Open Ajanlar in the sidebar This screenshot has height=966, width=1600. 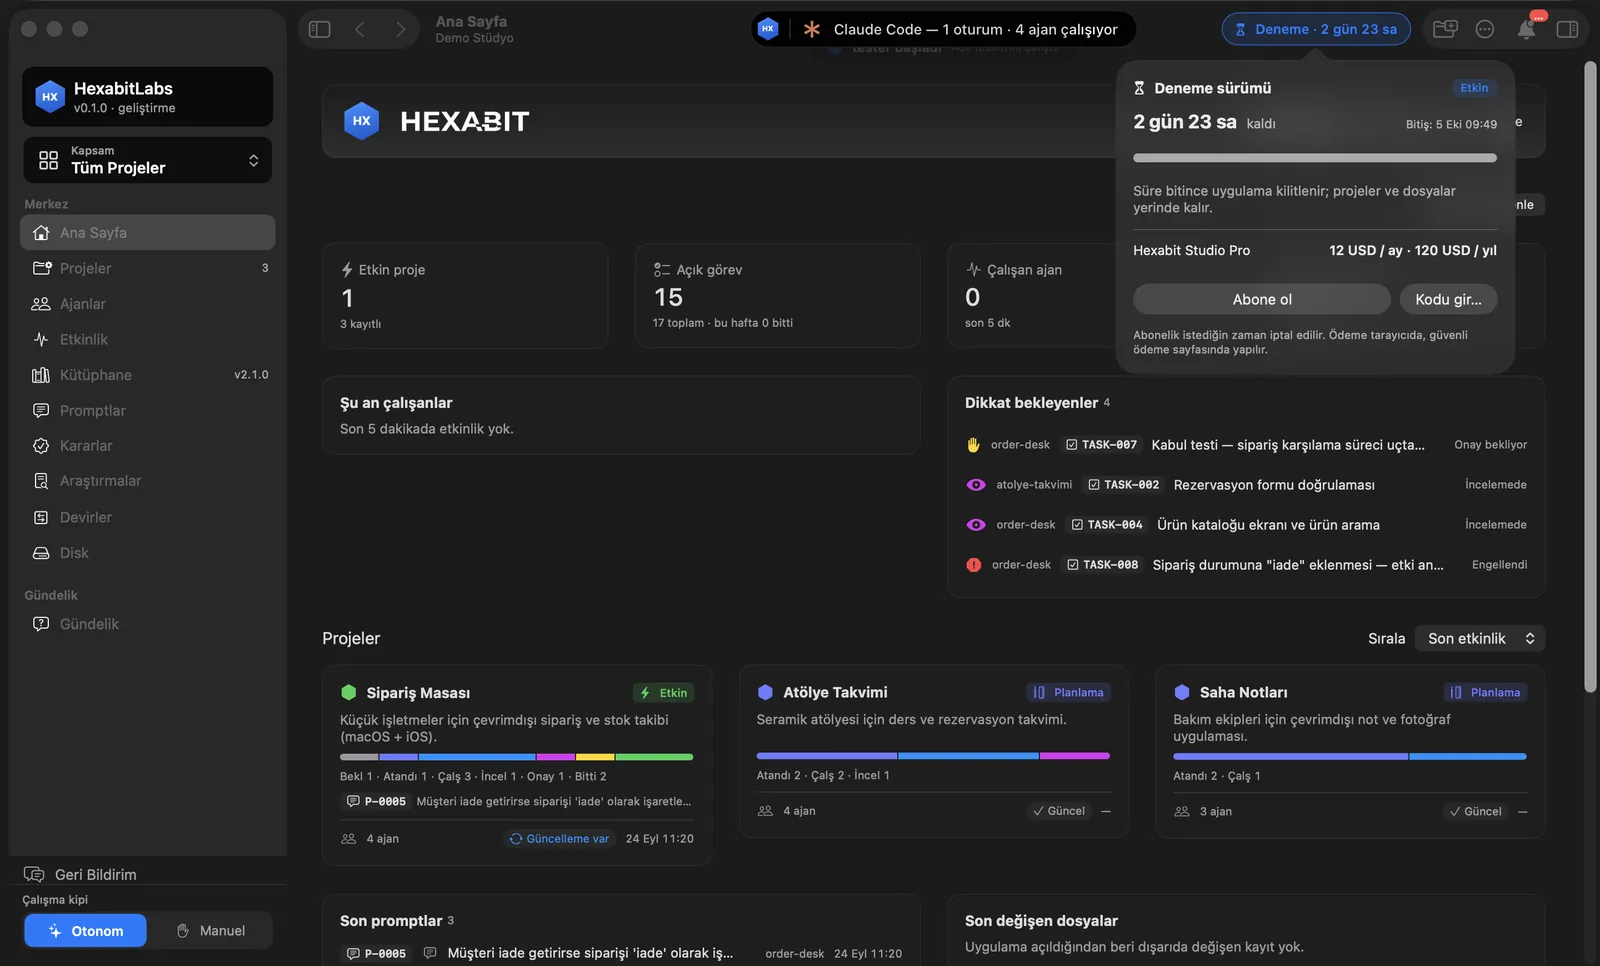148,304
